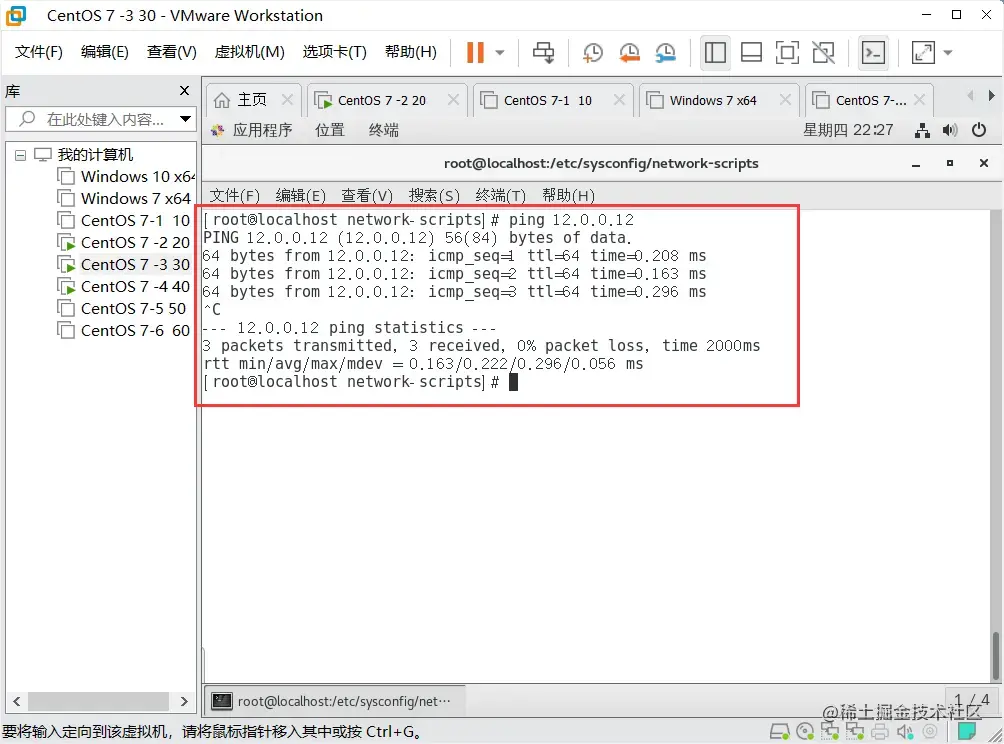This screenshot has height=744, width=1004.
Task: Open the snapshot manager
Action: pos(666,53)
